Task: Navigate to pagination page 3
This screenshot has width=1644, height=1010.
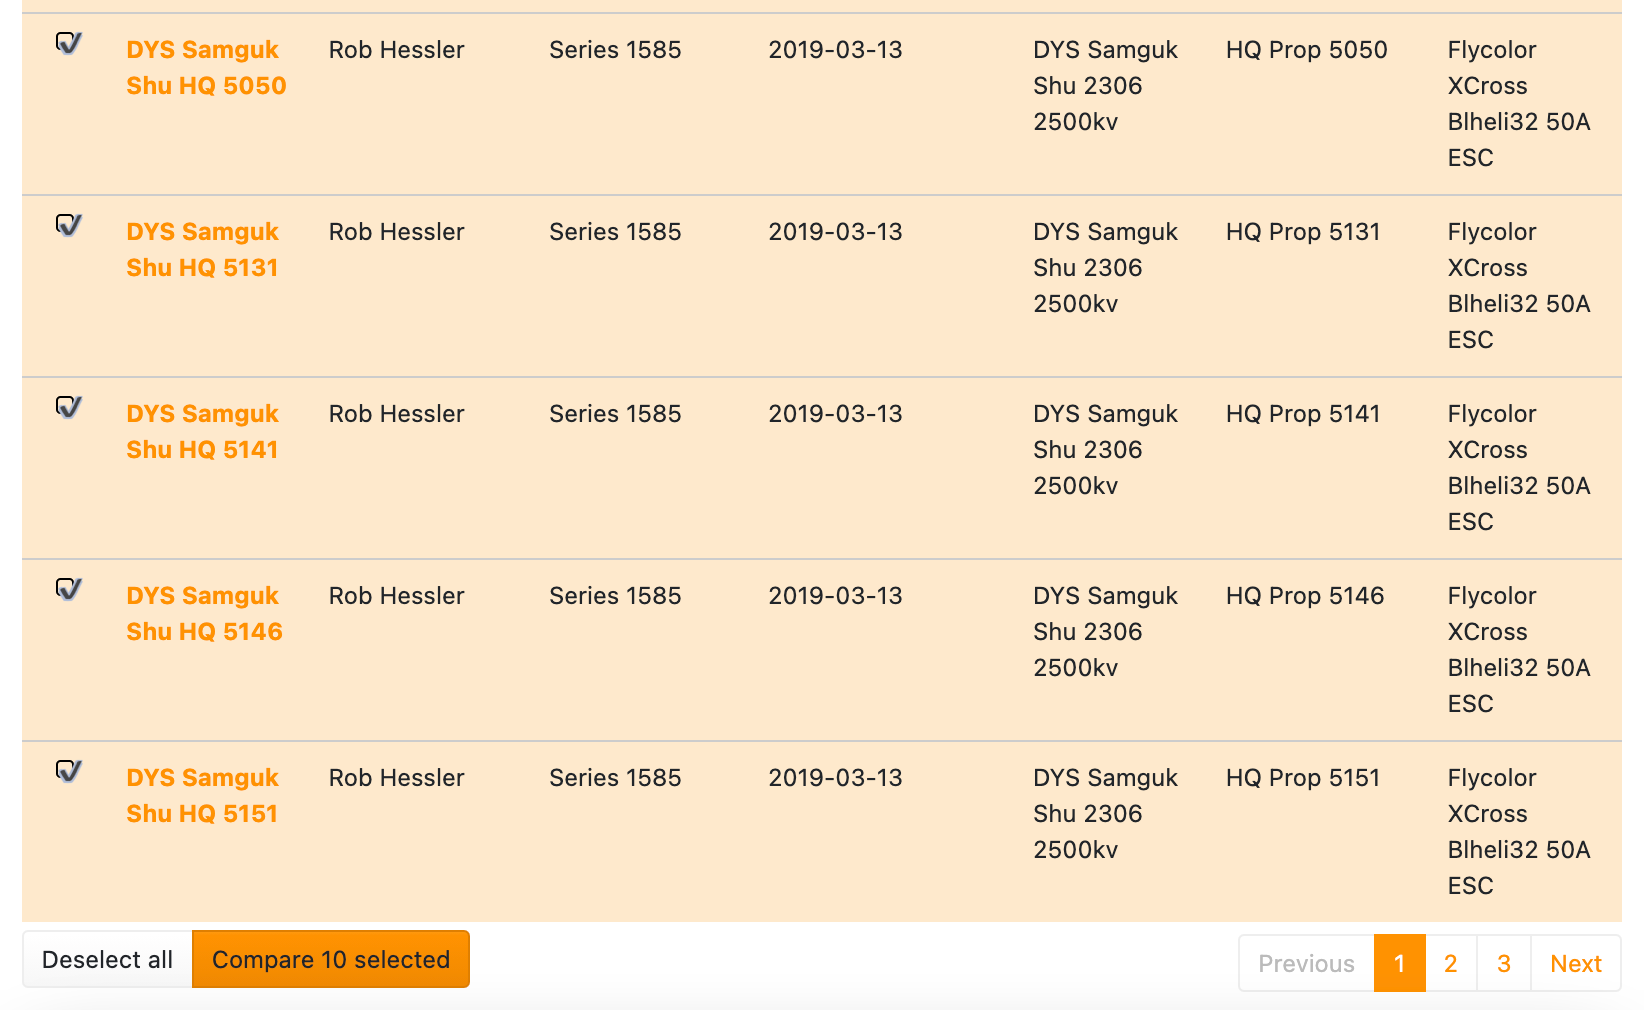Action: point(1503,964)
